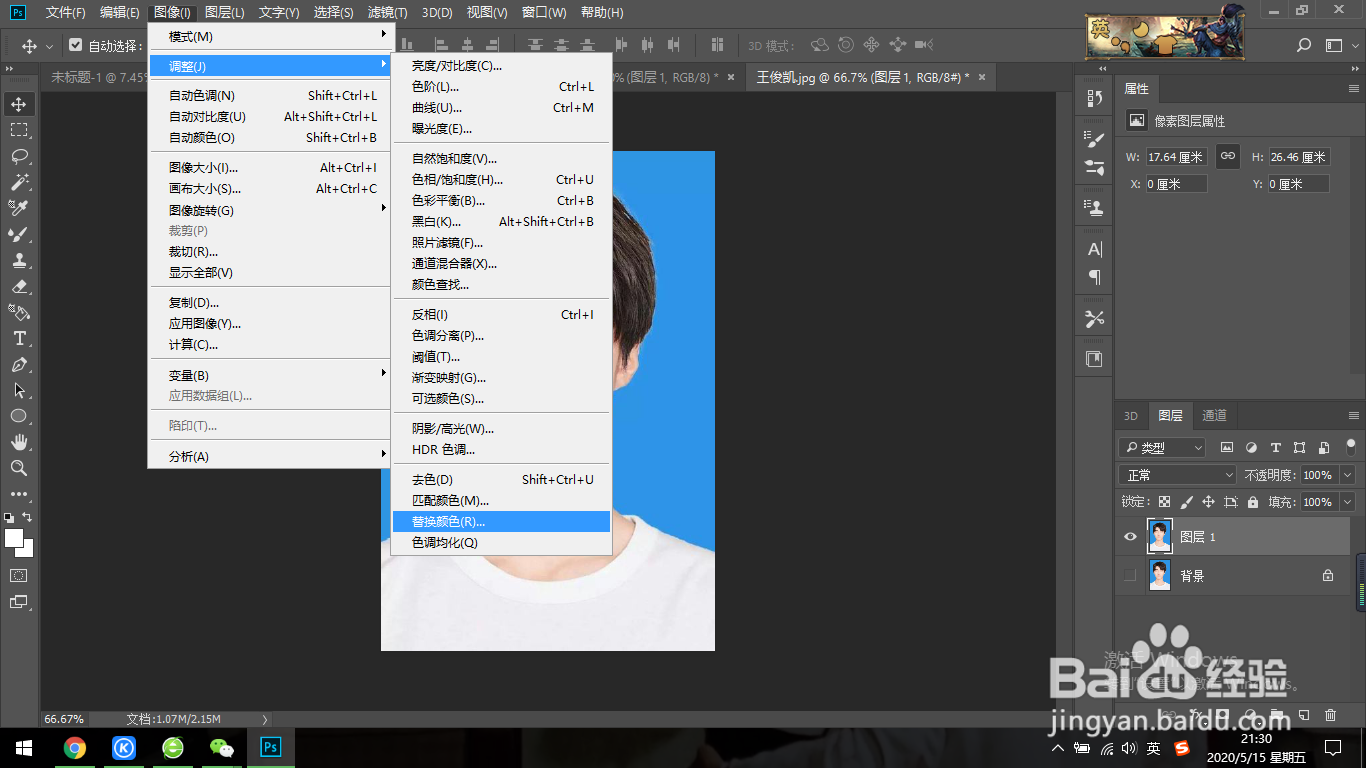Select the Rectangular Marquee tool
The width and height of the screenshot is (1366, 768).
coord(19,130)
